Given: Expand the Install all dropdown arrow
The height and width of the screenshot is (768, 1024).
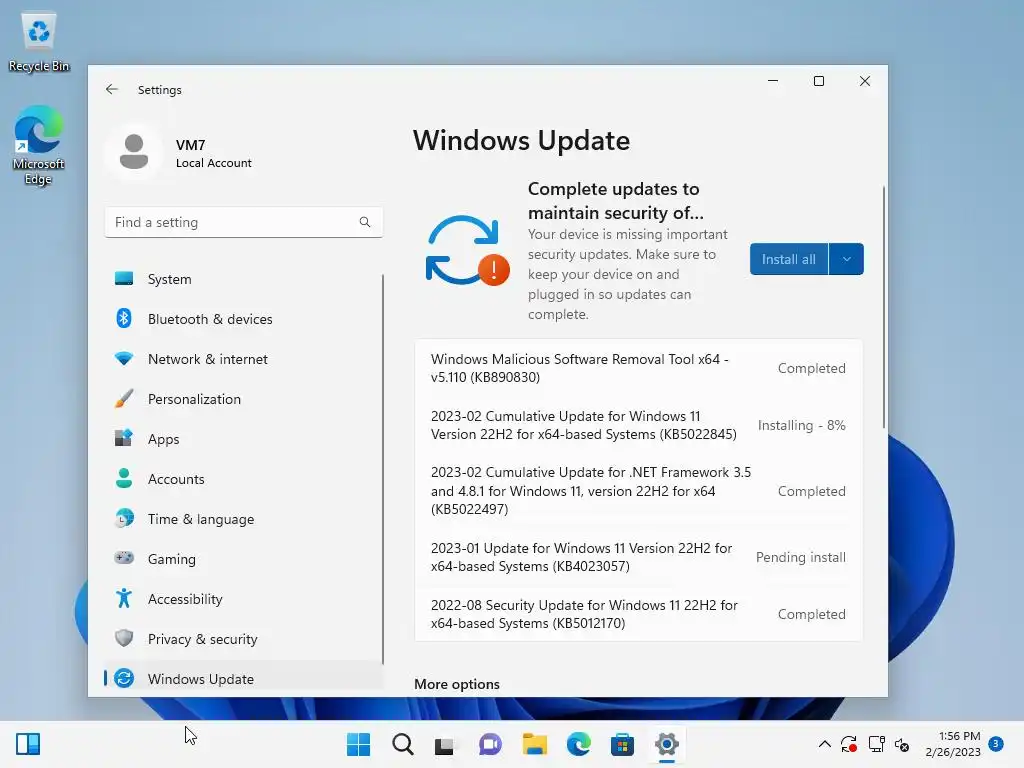Looking at the screenshot, I should [846, 259].
